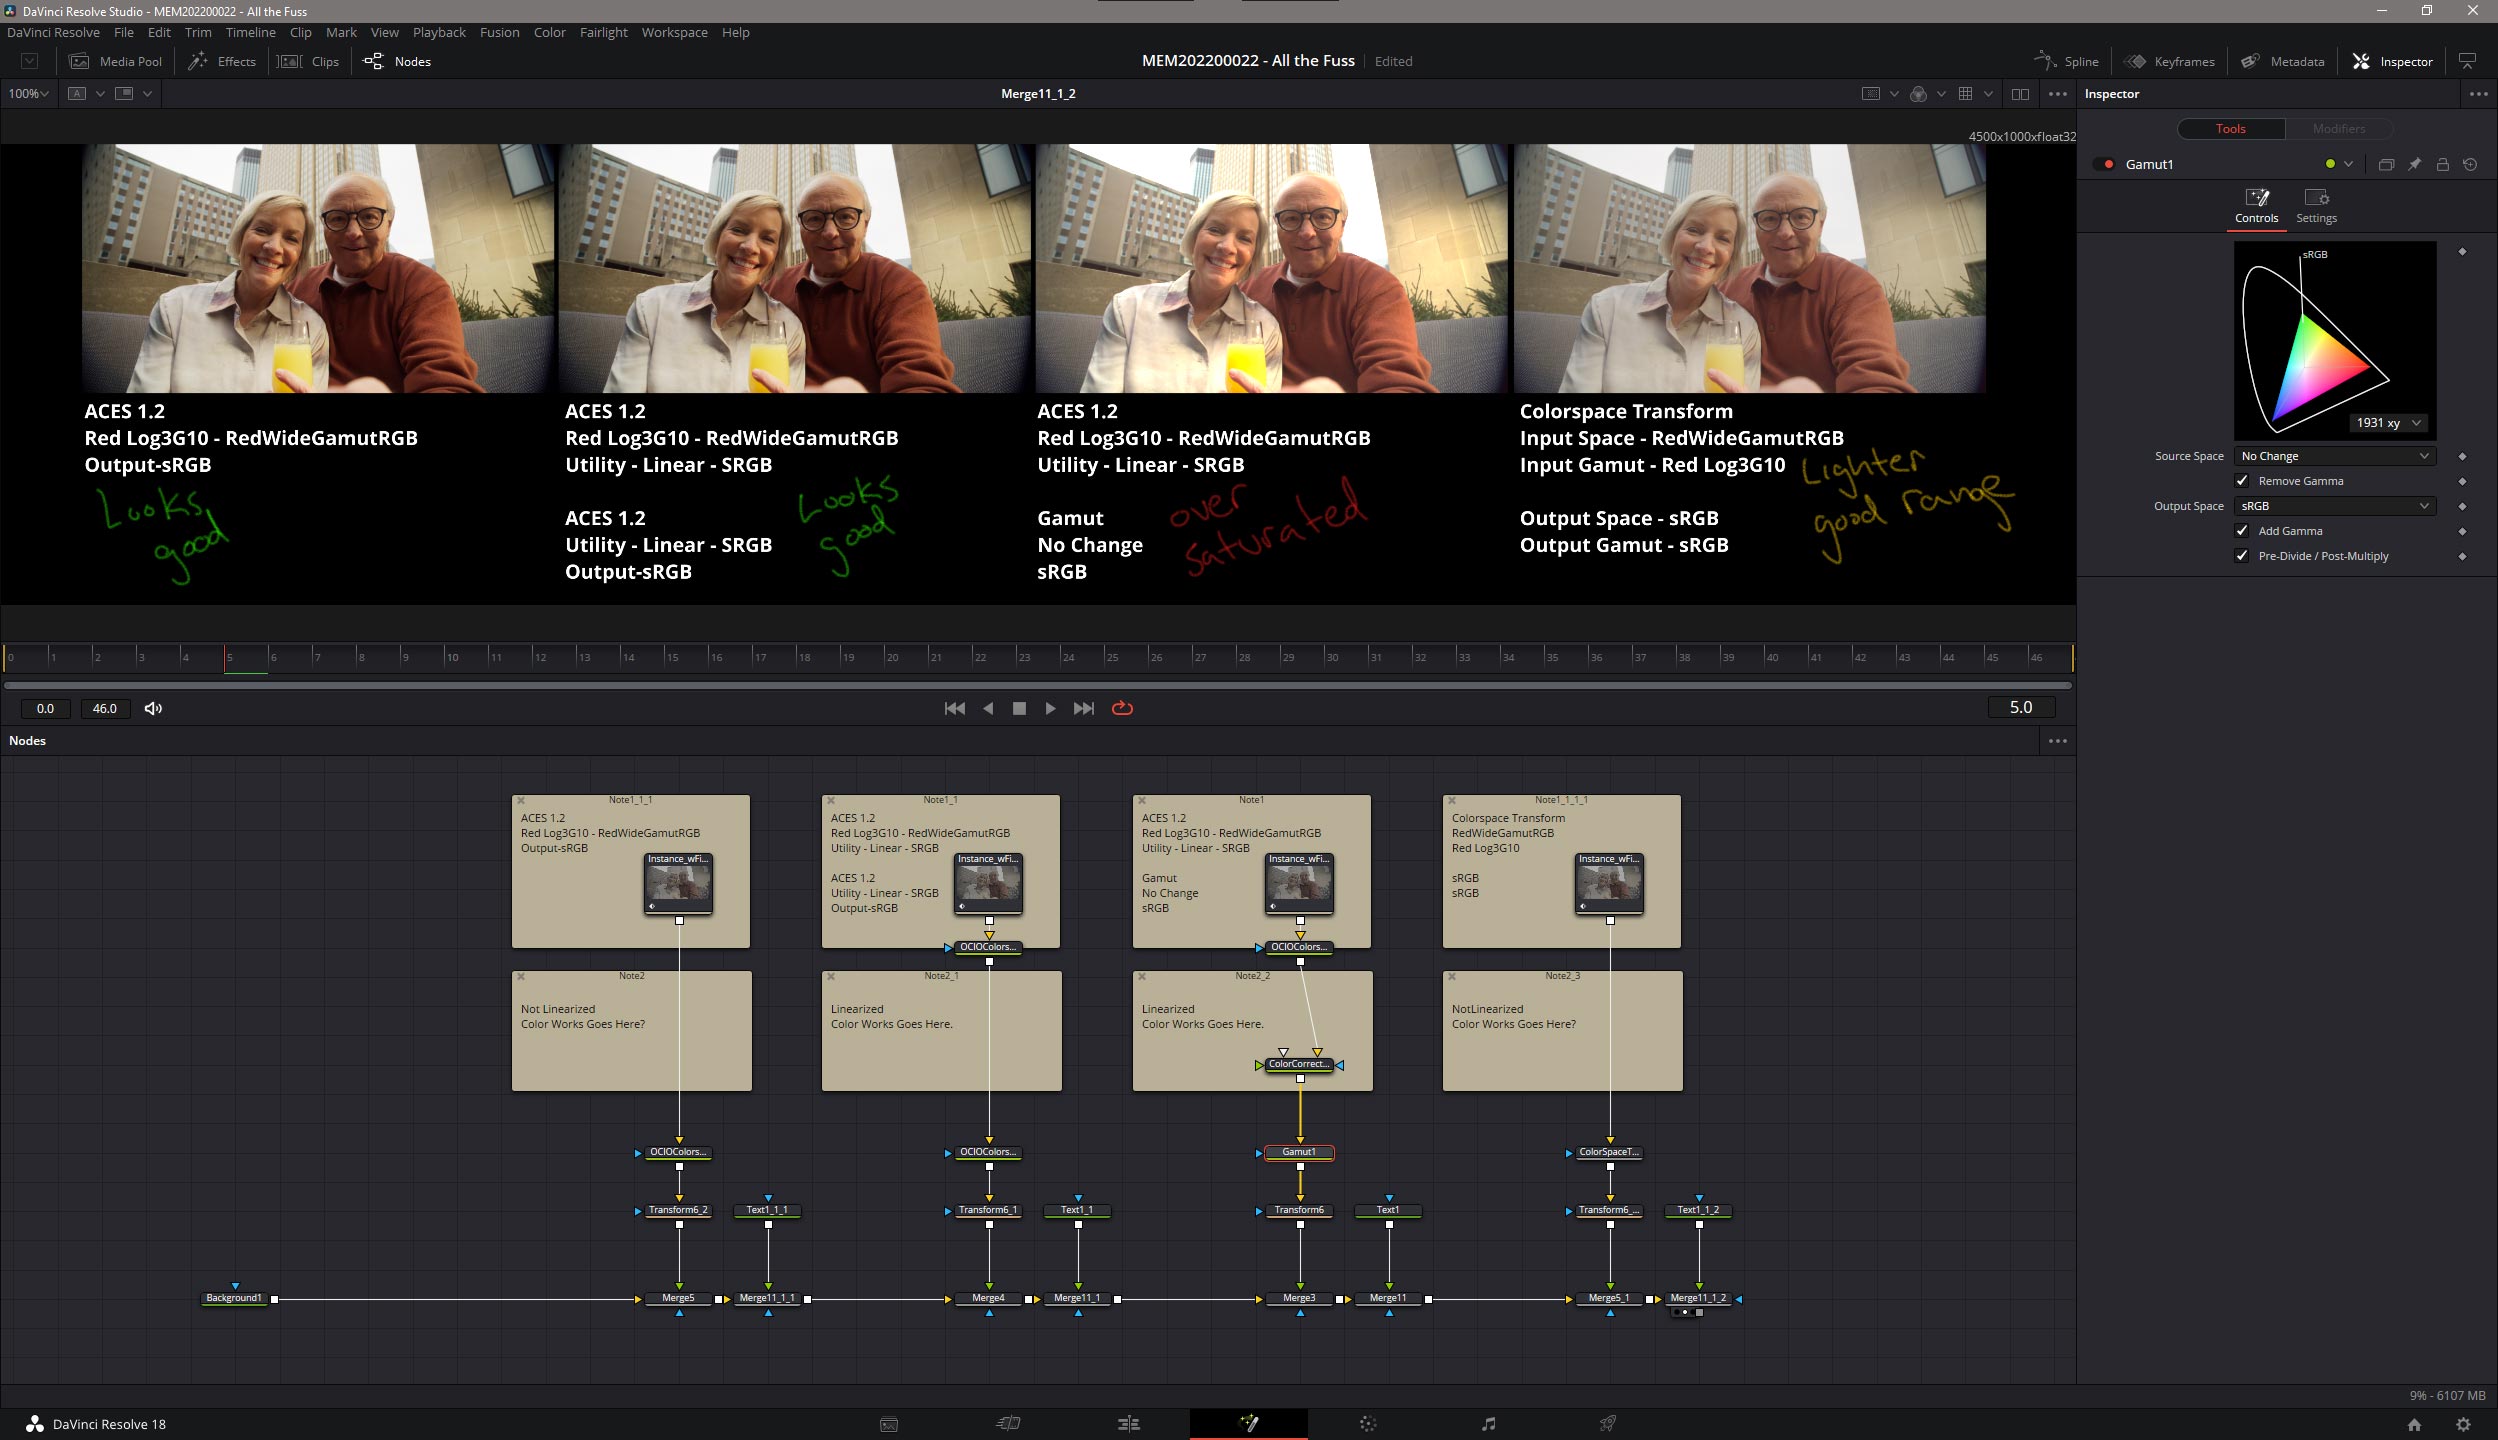The width and height of the screenshot is (2498, 1440).
Task: Toggle Gamut1 tool enable switch
Action: pyautogui.click(x=2104, y=164)
